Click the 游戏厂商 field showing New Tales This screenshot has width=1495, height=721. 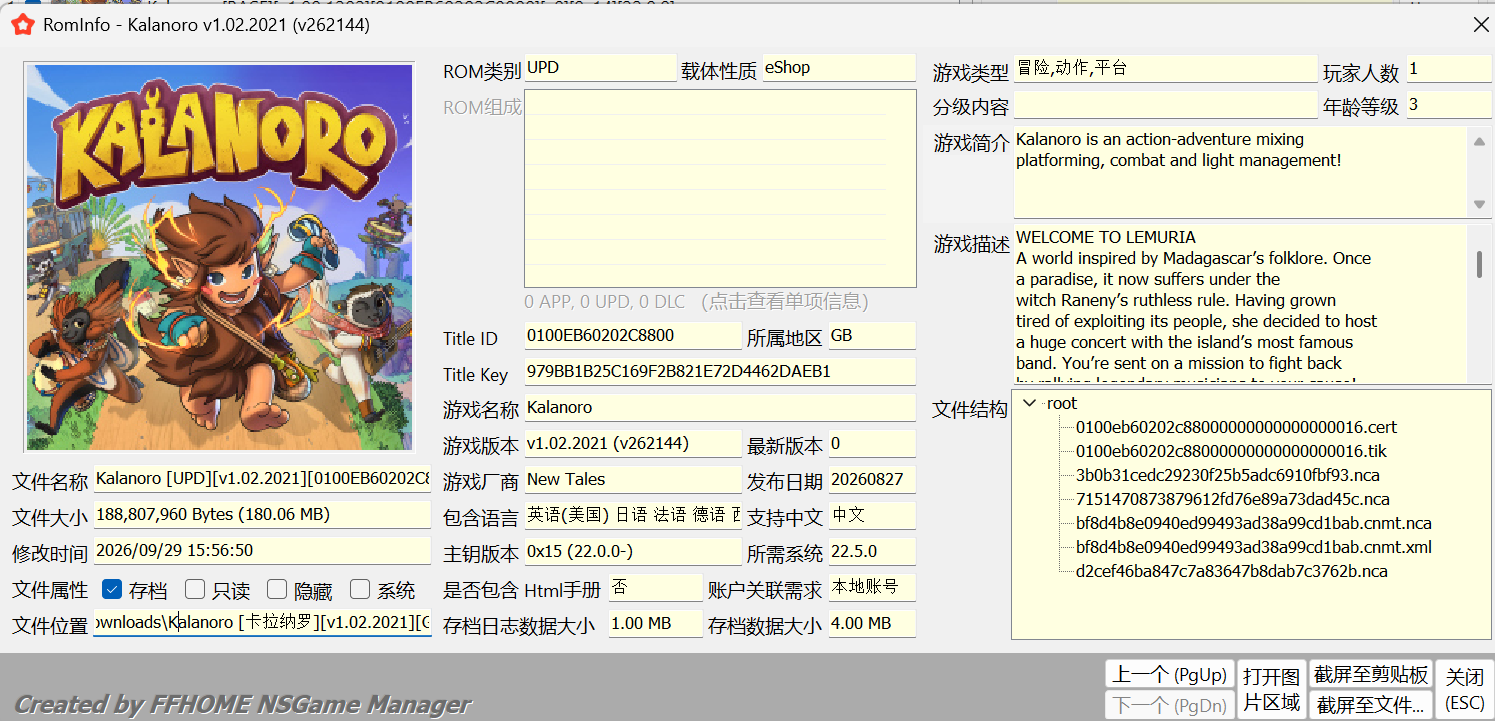[x=632, y=480]
